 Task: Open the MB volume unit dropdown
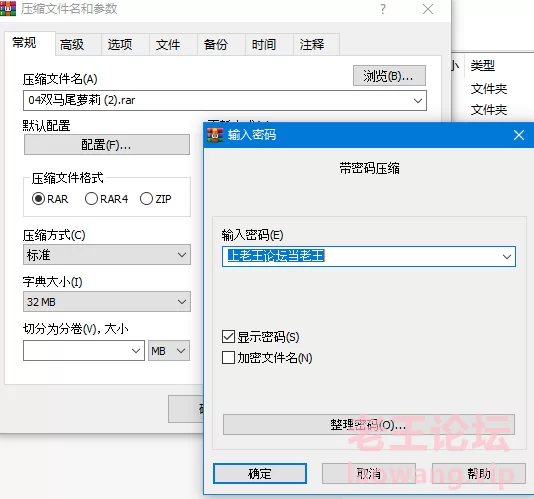(169, 350)
